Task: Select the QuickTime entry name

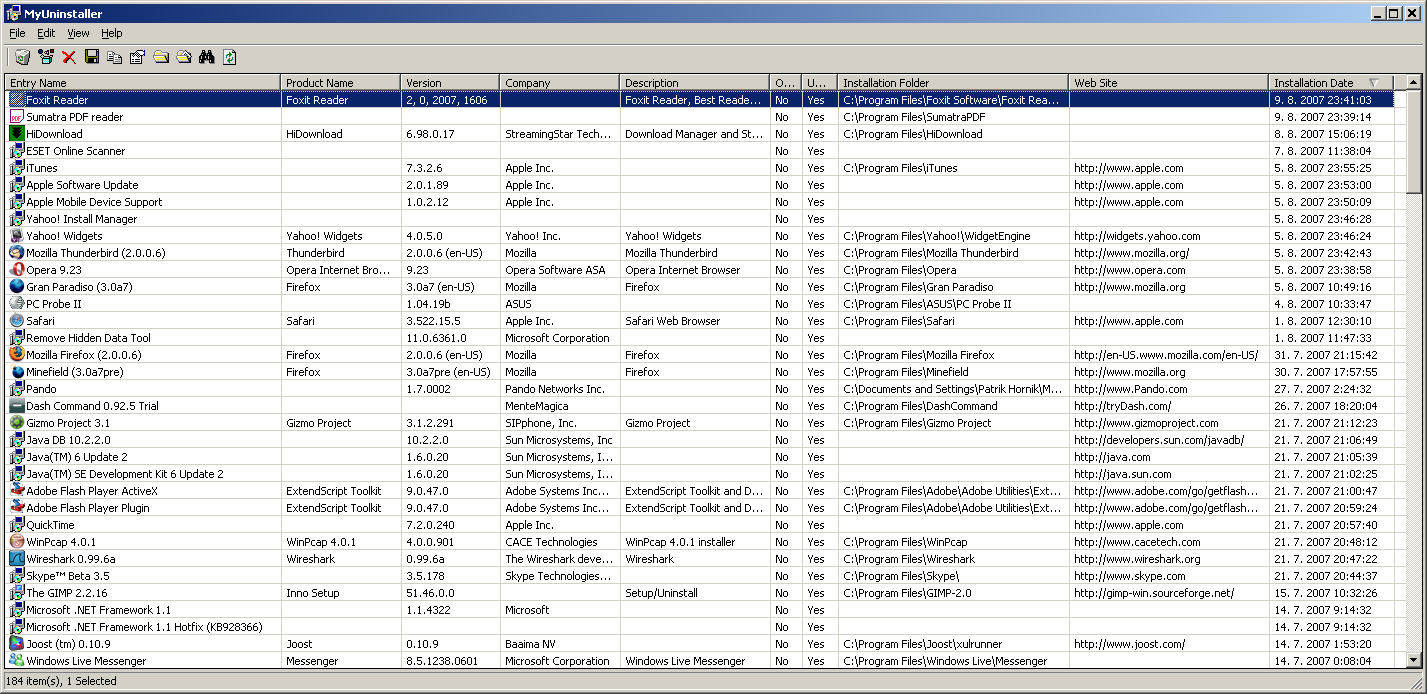Action: (50, 525)
